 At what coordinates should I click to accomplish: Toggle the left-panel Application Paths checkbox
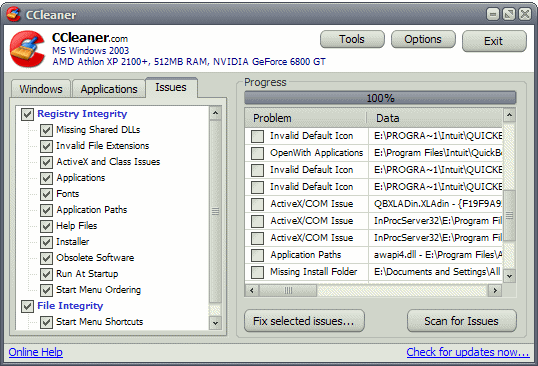(x=46, y=210)
